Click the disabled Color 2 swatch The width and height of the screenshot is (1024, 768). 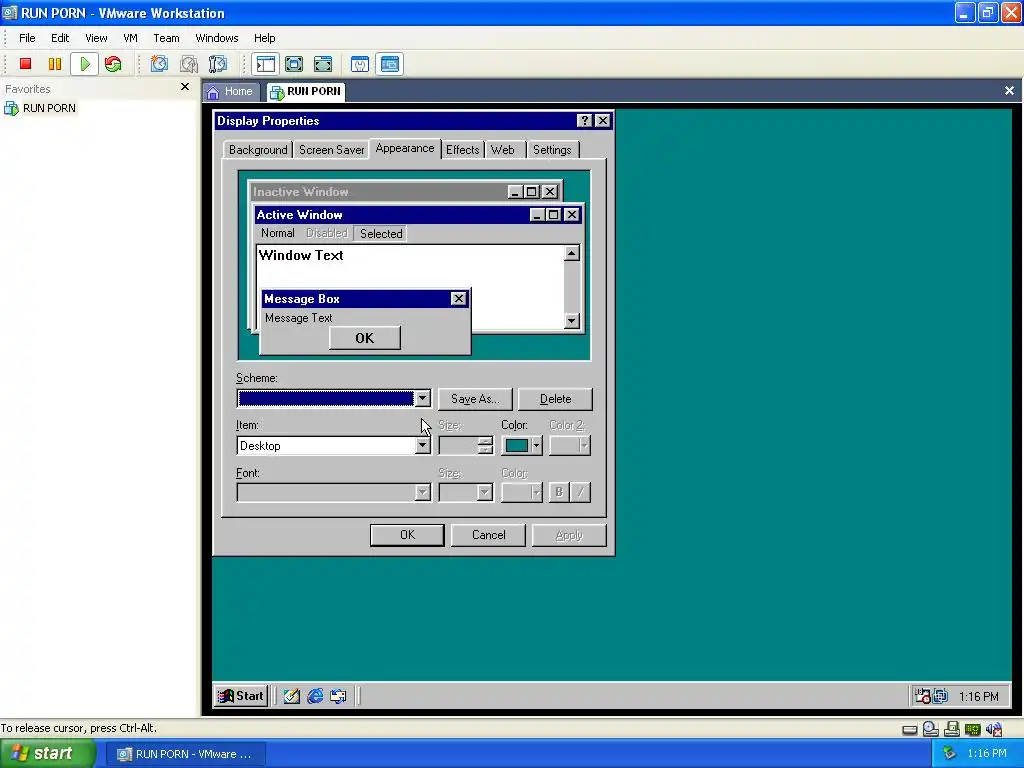569,446
